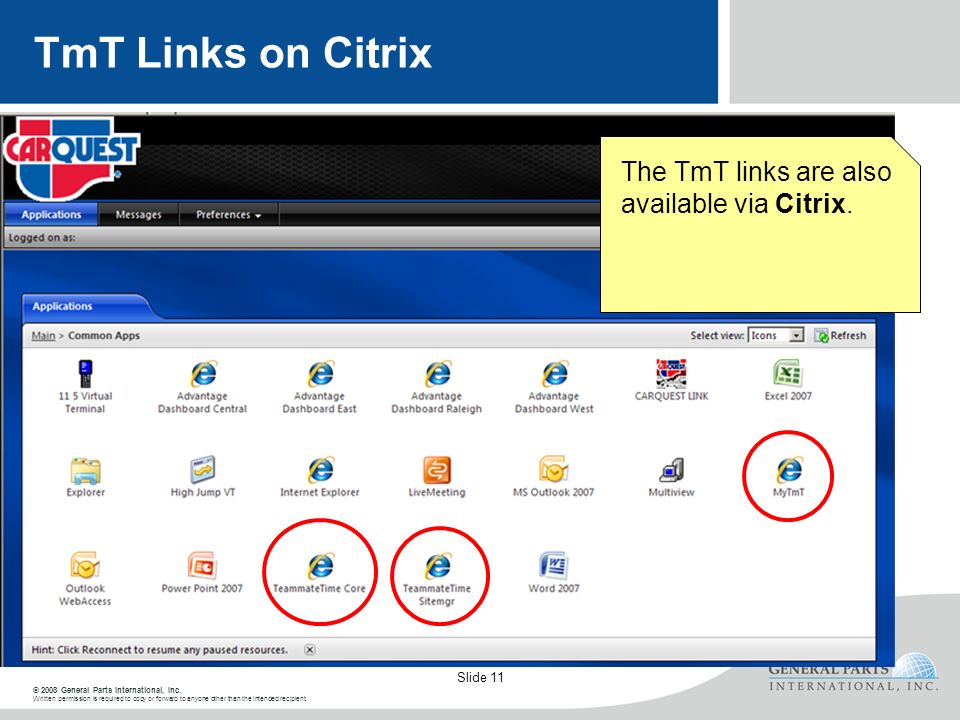Select the Applications panel tab
This screenshot has width=960, height=720.
62,306
